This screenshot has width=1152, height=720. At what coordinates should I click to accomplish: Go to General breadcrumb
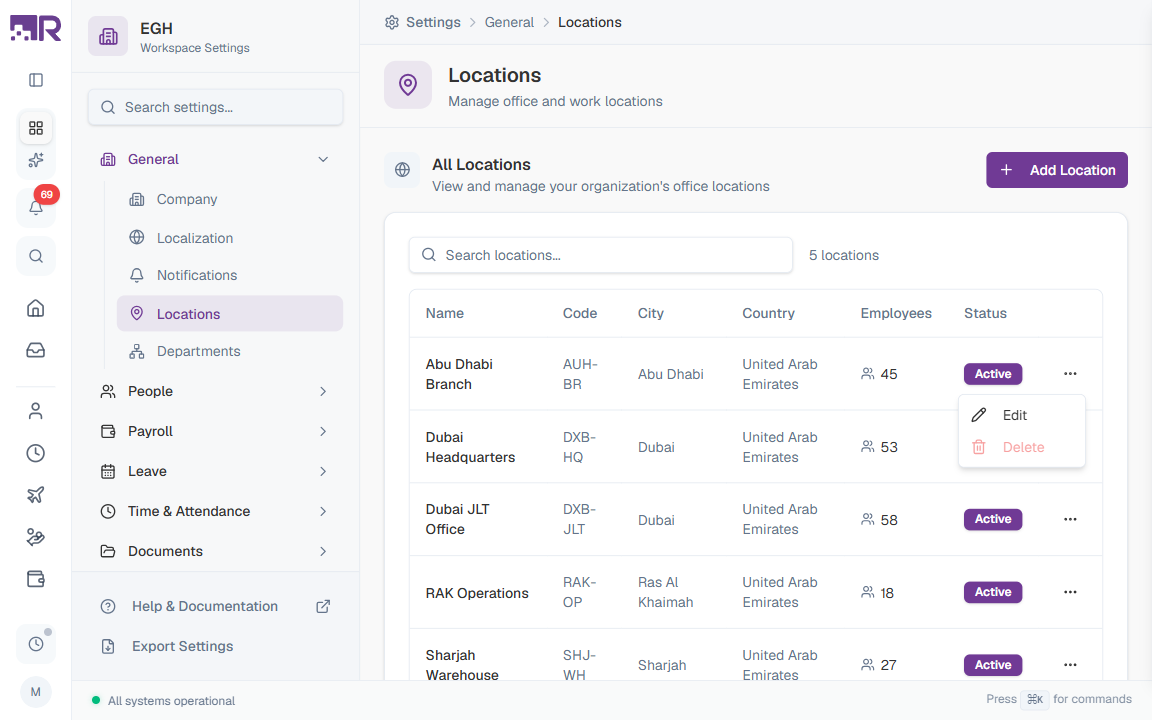tap(509, 23)
